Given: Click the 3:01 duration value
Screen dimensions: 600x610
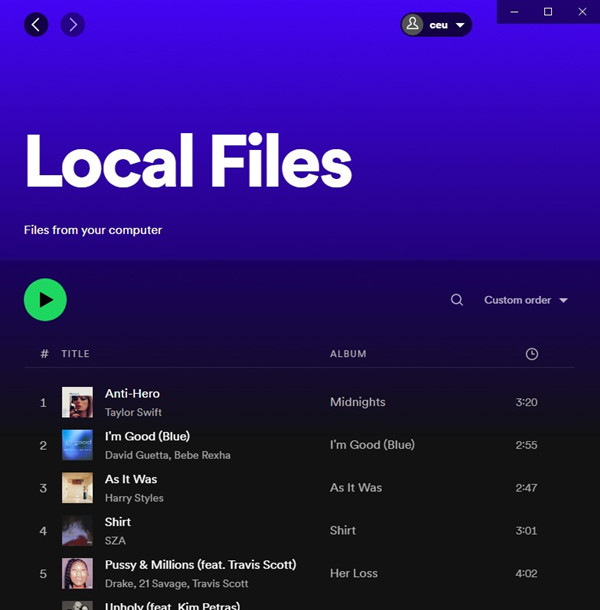Looking at the screenshot, I should tap(526, 530).
